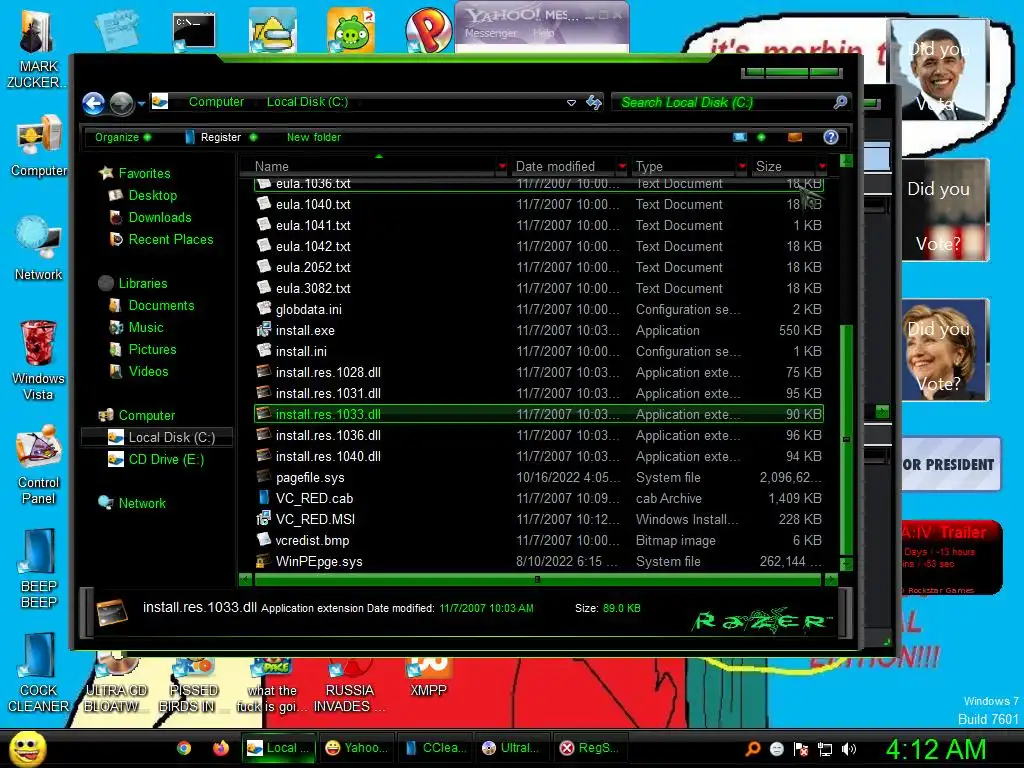
Task: Click the Back navigation arrow
Action: pyautogui.click(x=93, y=103)
